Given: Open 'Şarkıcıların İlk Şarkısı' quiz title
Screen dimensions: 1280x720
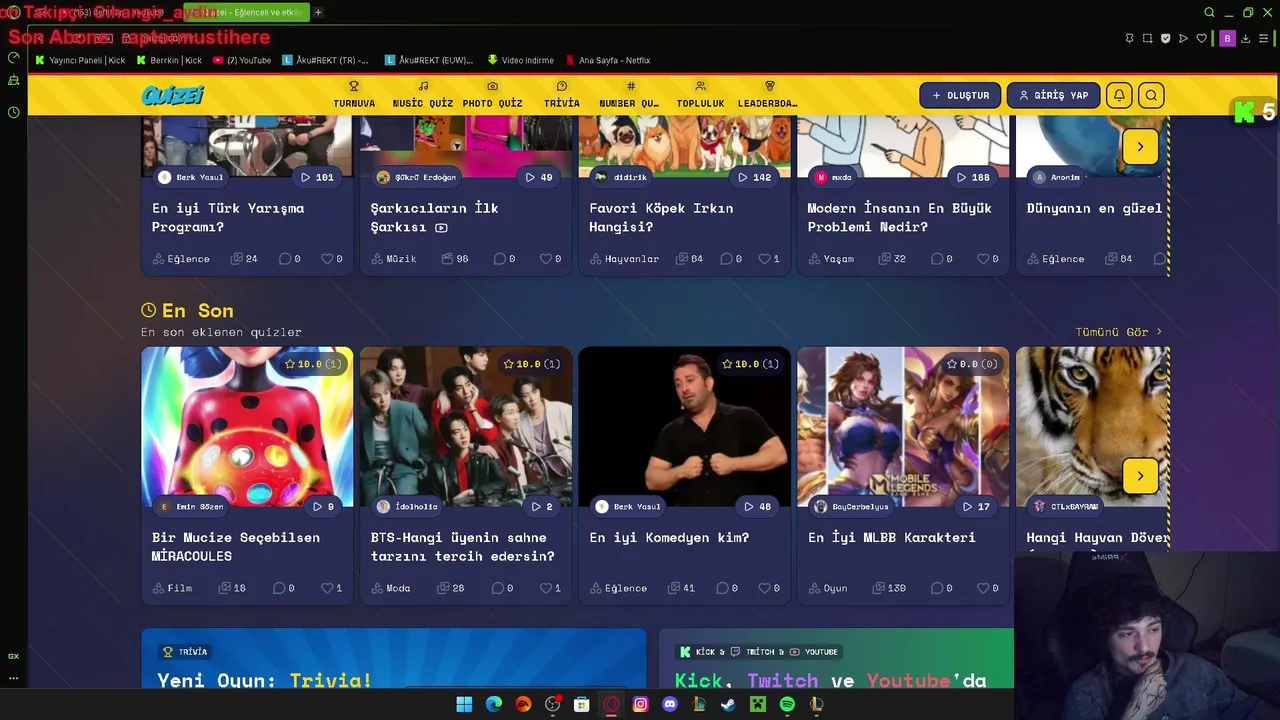Looking at the screenshot, I should click(x=434, y=217).
